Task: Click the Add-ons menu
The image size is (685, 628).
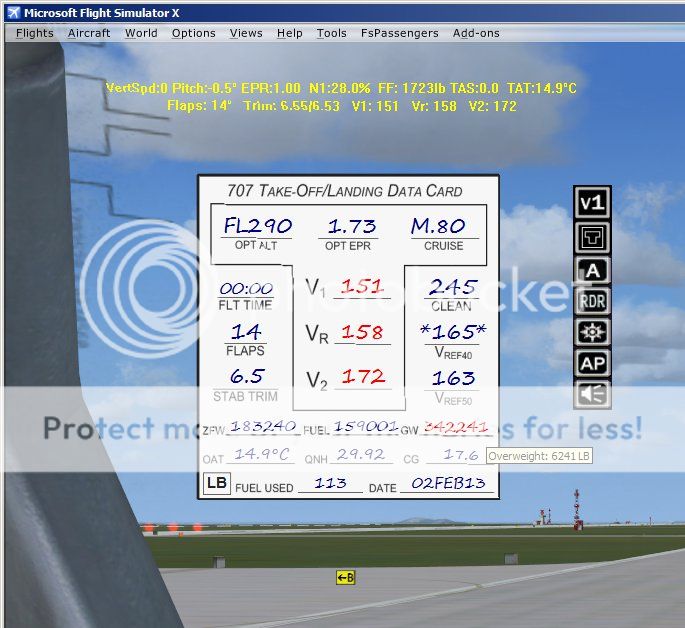Action: coord(476,33)
